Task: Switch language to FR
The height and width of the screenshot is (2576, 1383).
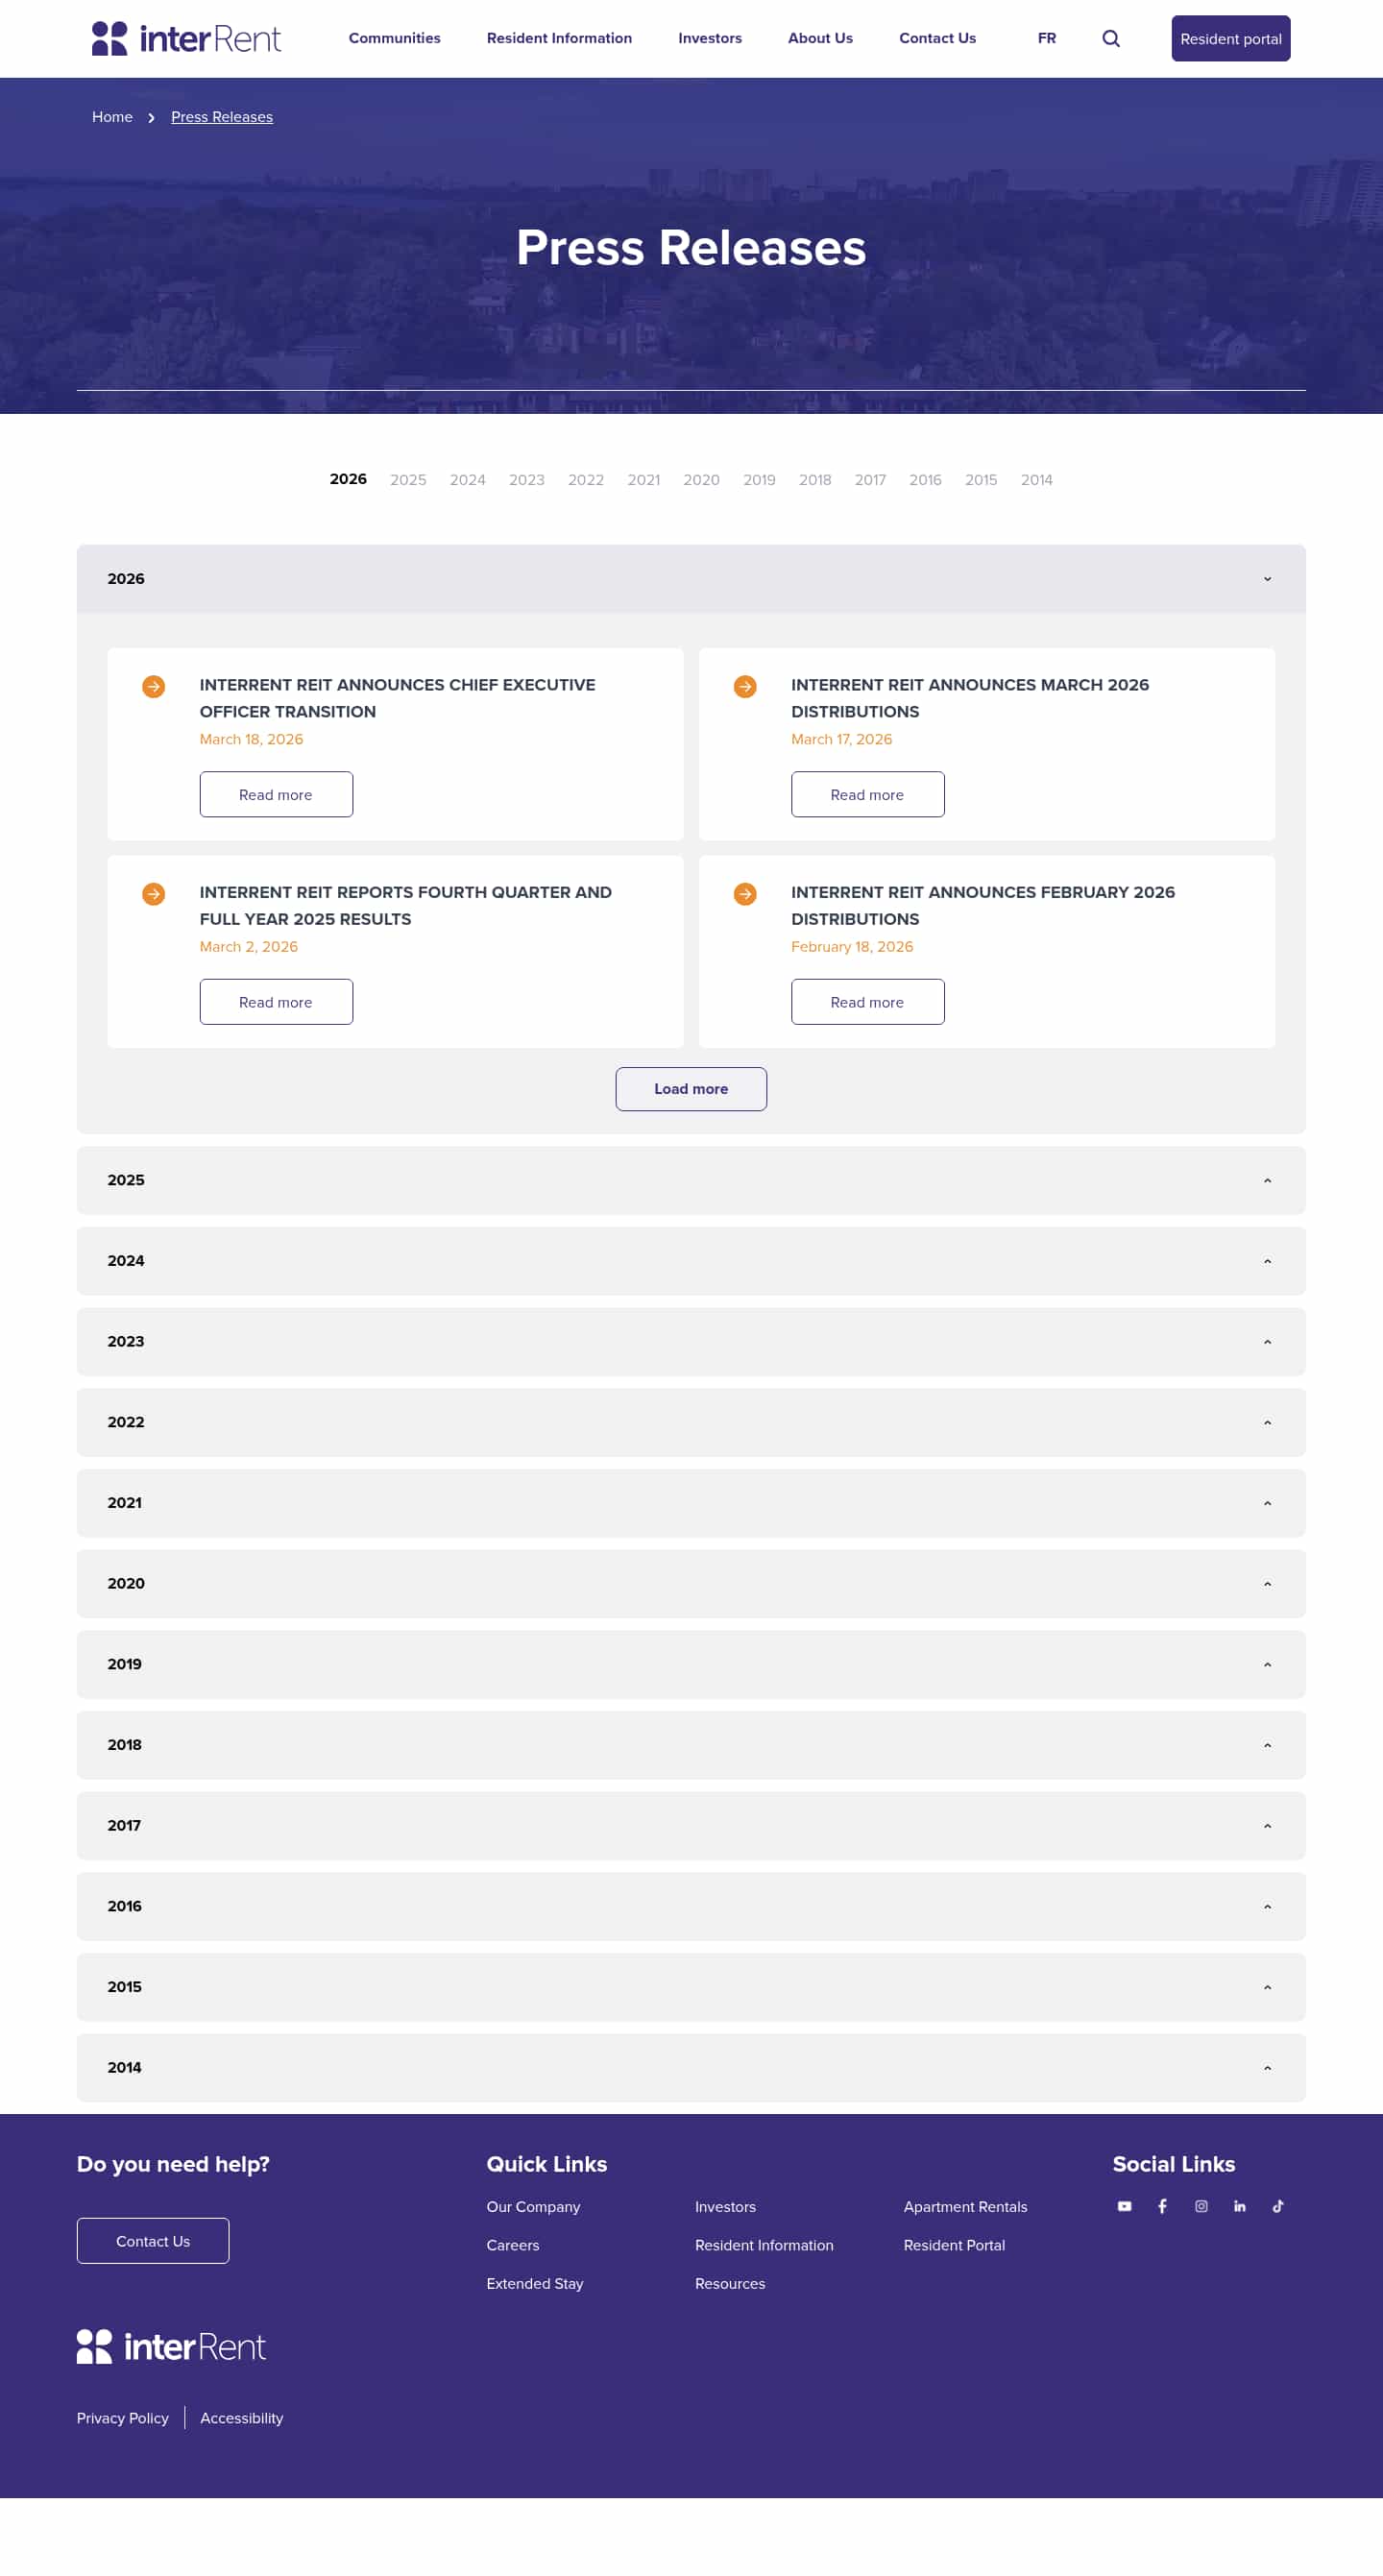Action: click(x=1046, y=38)
